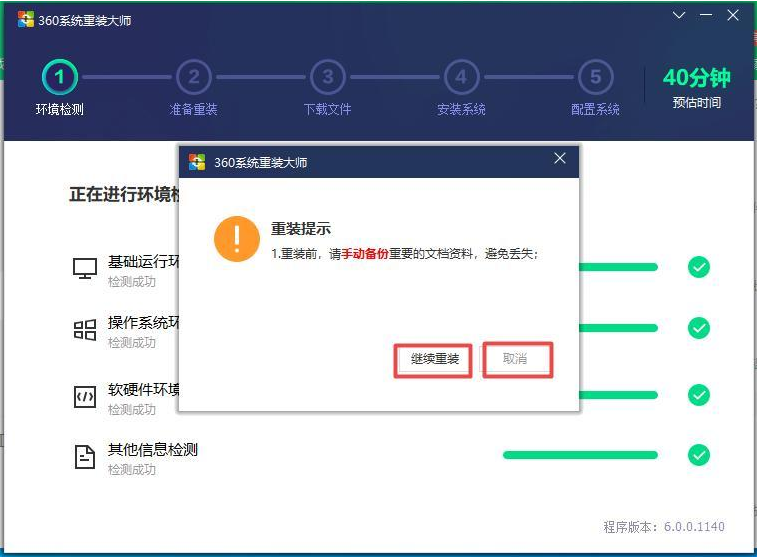Click green checkmark for 基础运行环境 row
The width and height of the screenshot is (757, 559).
pyautogui.click(x=699, y=267)
